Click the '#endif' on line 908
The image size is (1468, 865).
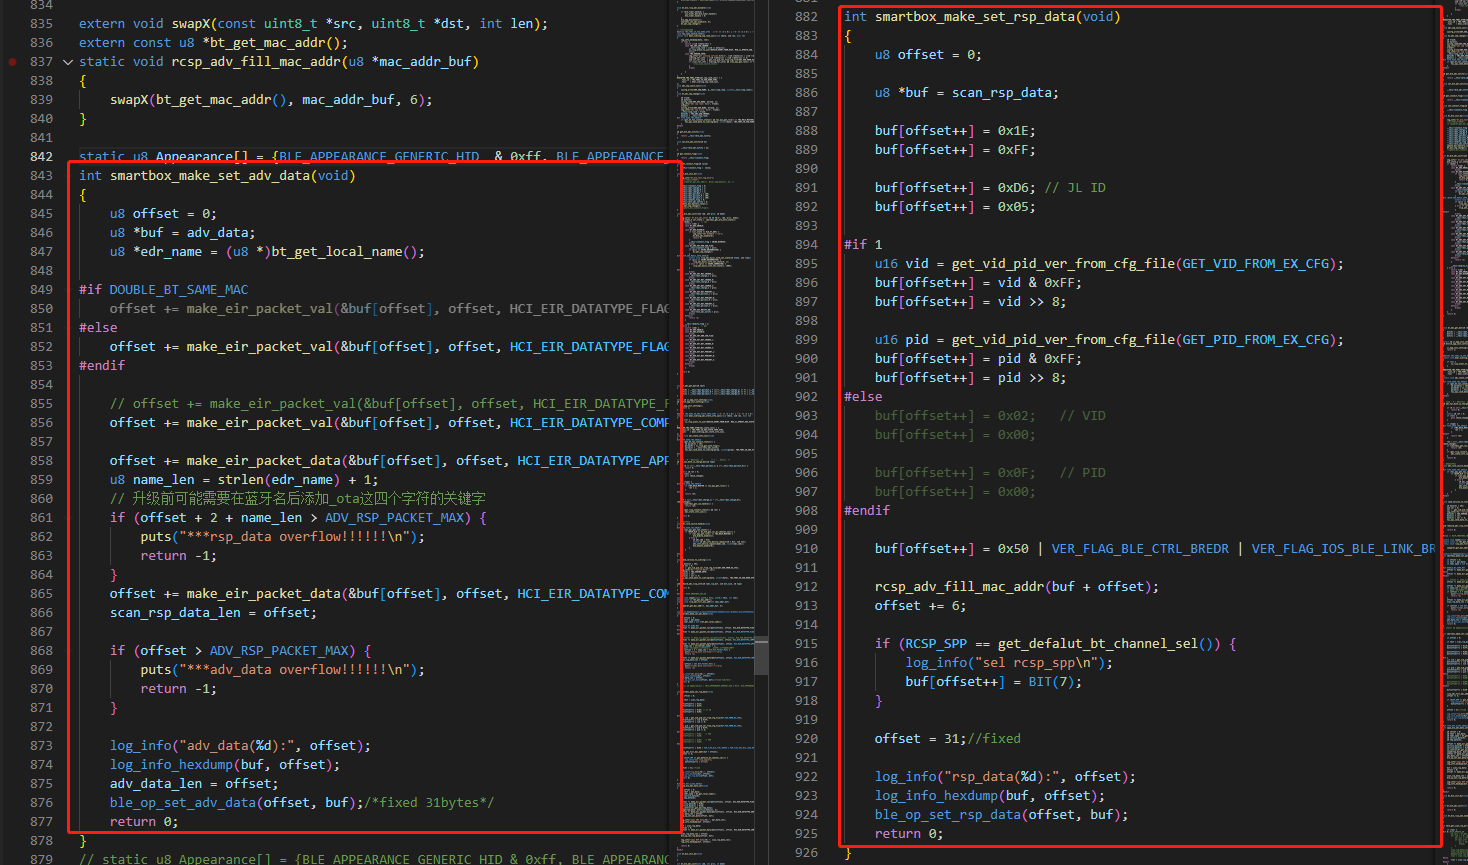coord(867,511)
